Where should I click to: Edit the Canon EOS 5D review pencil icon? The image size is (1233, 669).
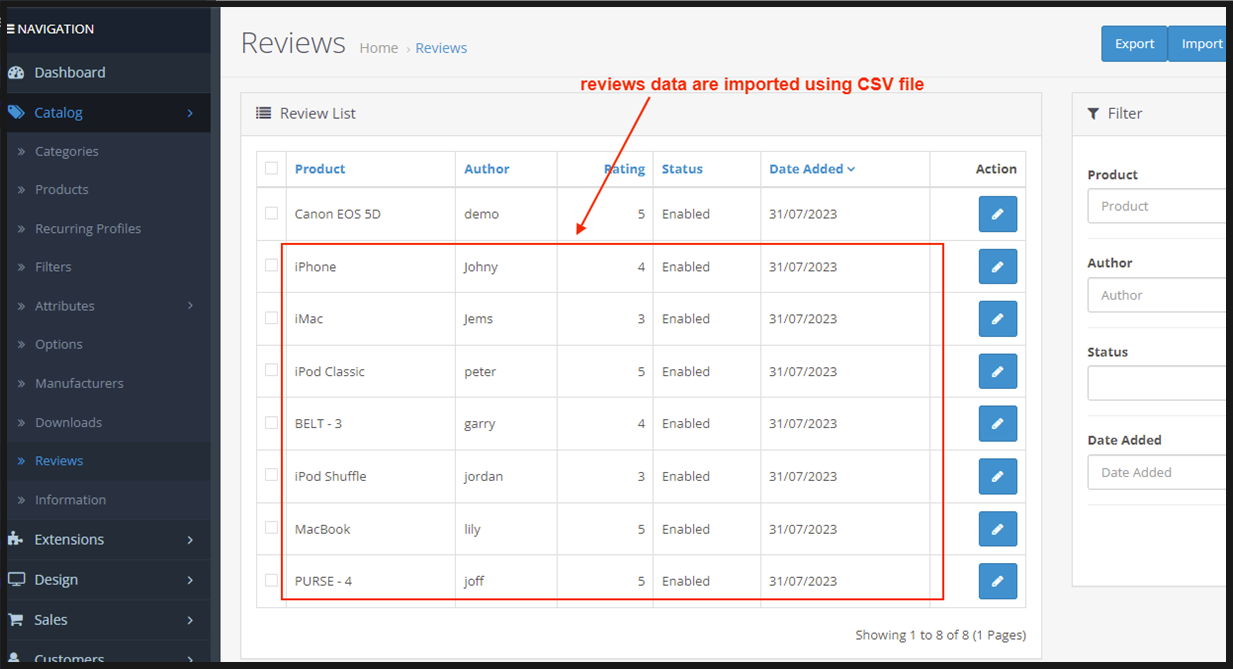[x=997, y=214]
